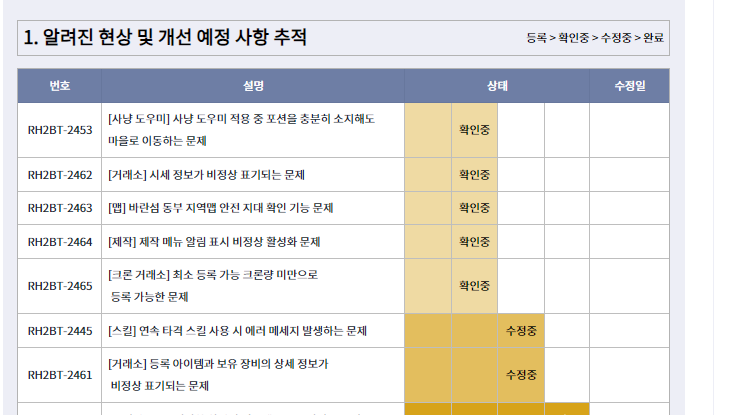Click the '번호' column header
Viewport: 732px width, 415px height.
tap(60, 86)
